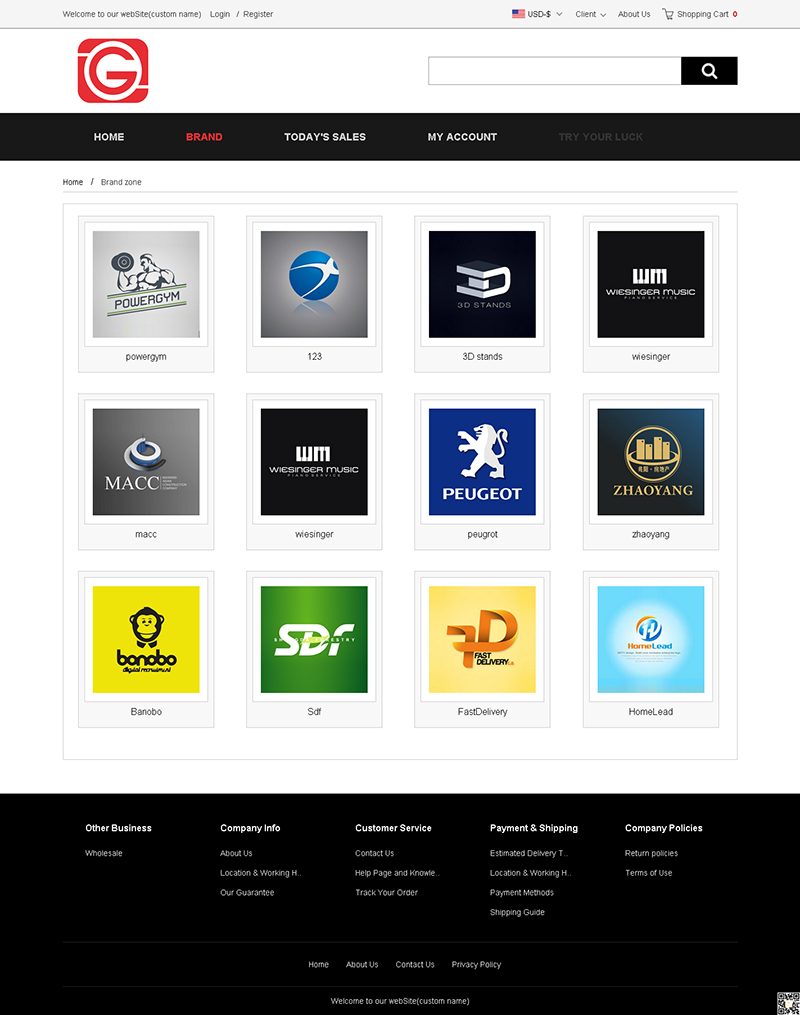Image resolution: width=800 pixels, height=1015 pixels.
Task: Click About Us in bottom footer bar
Action: (362, 965)
